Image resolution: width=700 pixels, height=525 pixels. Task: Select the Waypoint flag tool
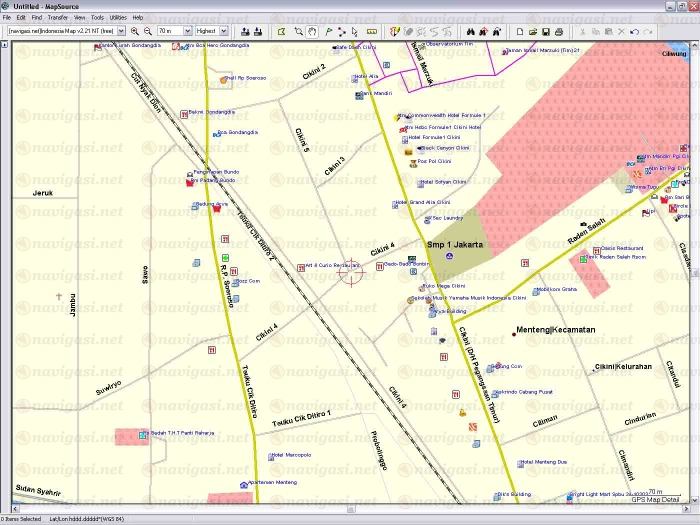(328, 31)
